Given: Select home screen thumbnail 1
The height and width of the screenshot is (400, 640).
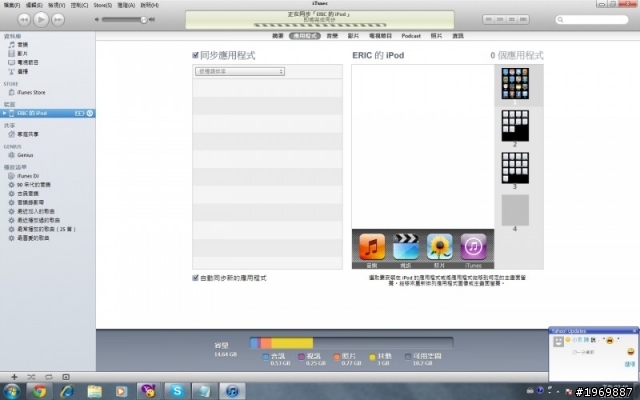Looking at the screenshot, I should pyautogui.click(x=515, y=83).
